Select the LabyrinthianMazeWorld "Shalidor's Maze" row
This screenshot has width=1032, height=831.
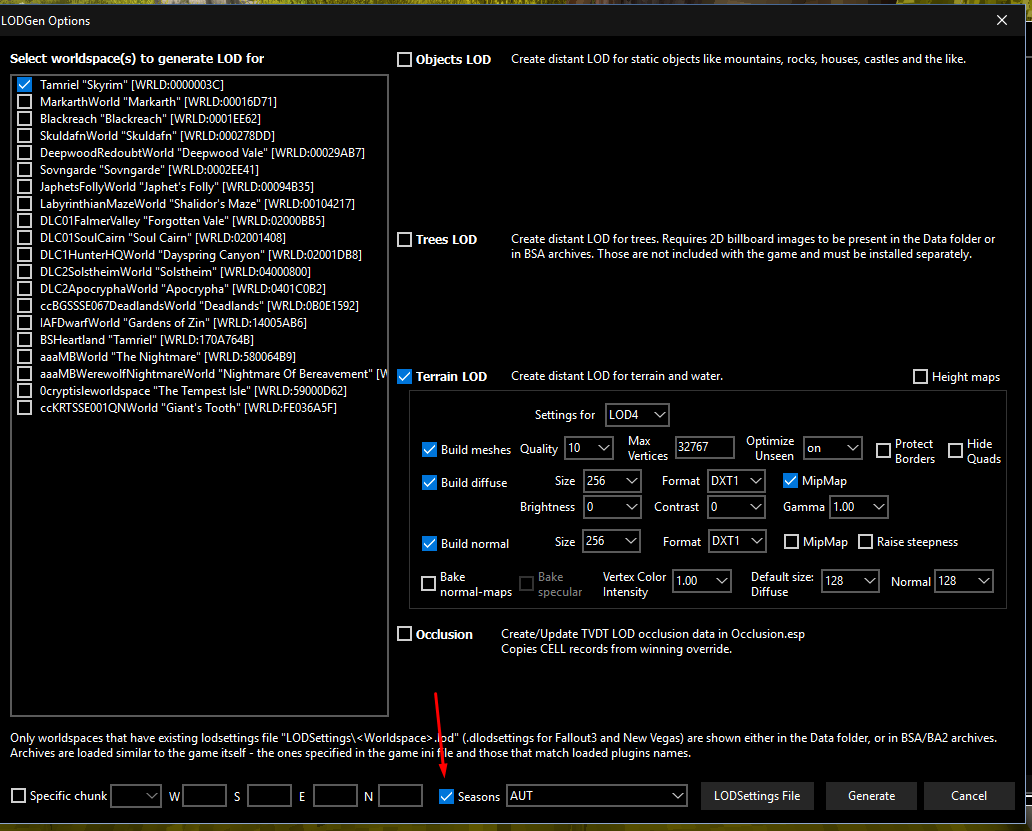tap(200, 204)
